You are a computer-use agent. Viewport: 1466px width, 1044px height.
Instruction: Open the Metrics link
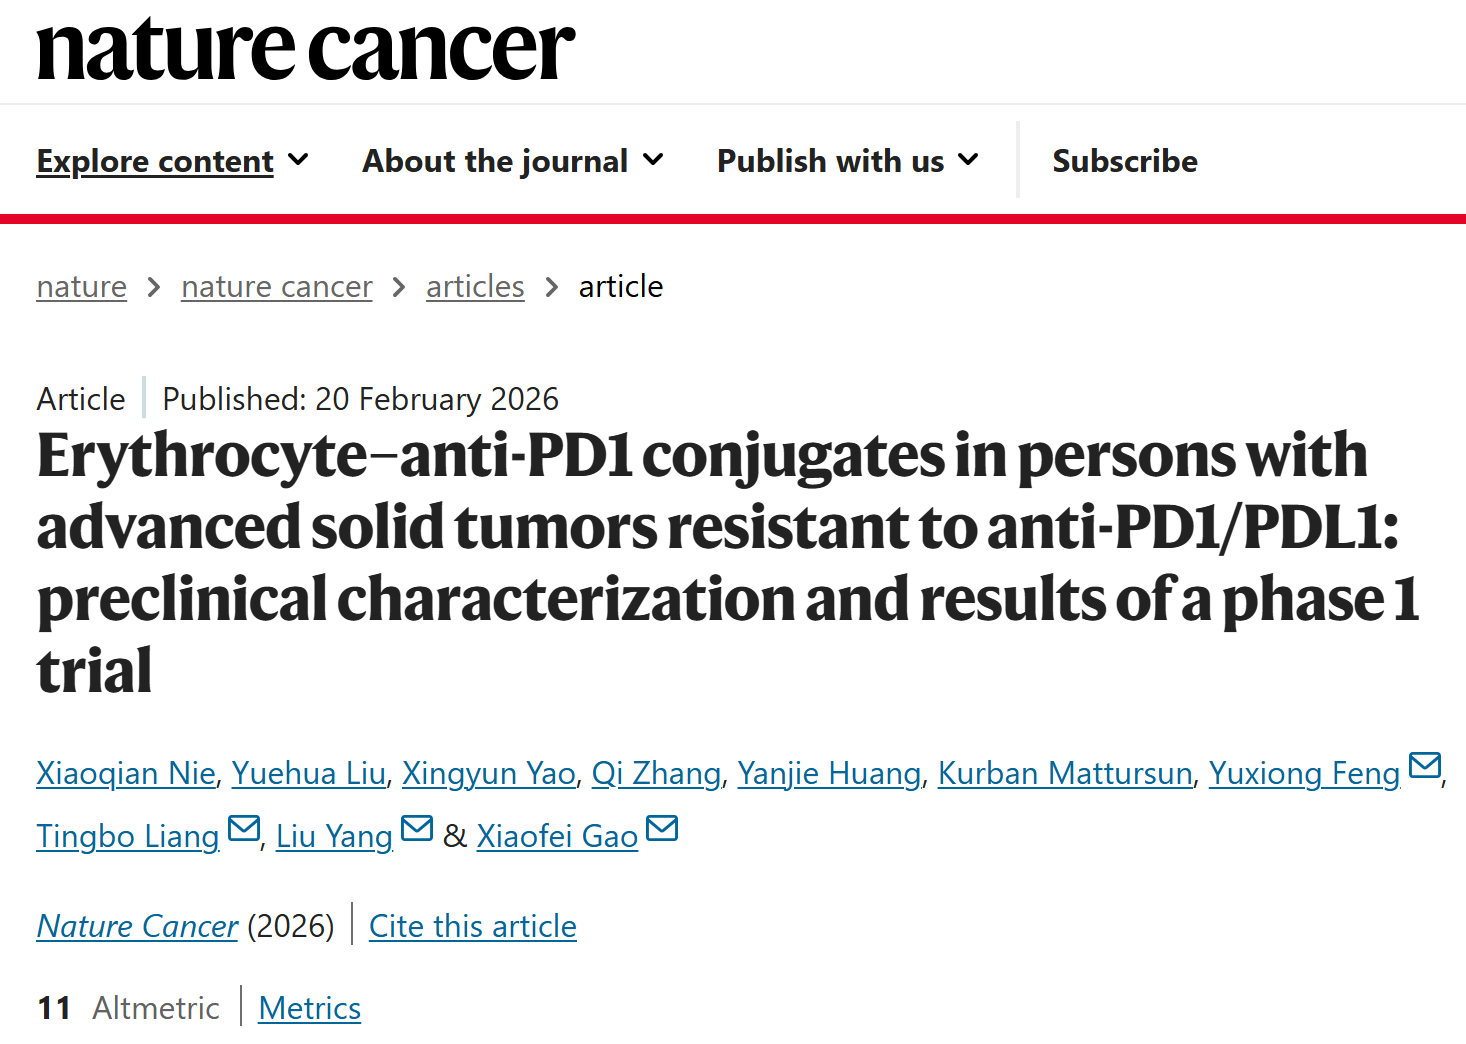[x=310, y=1008]
